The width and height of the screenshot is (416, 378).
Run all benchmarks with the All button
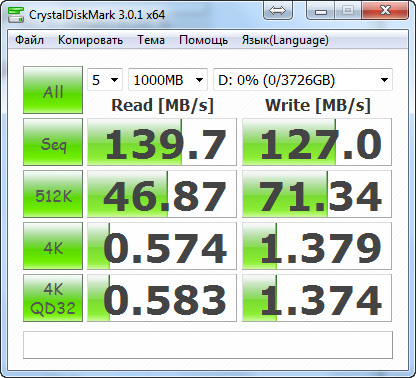click(53, 90)
